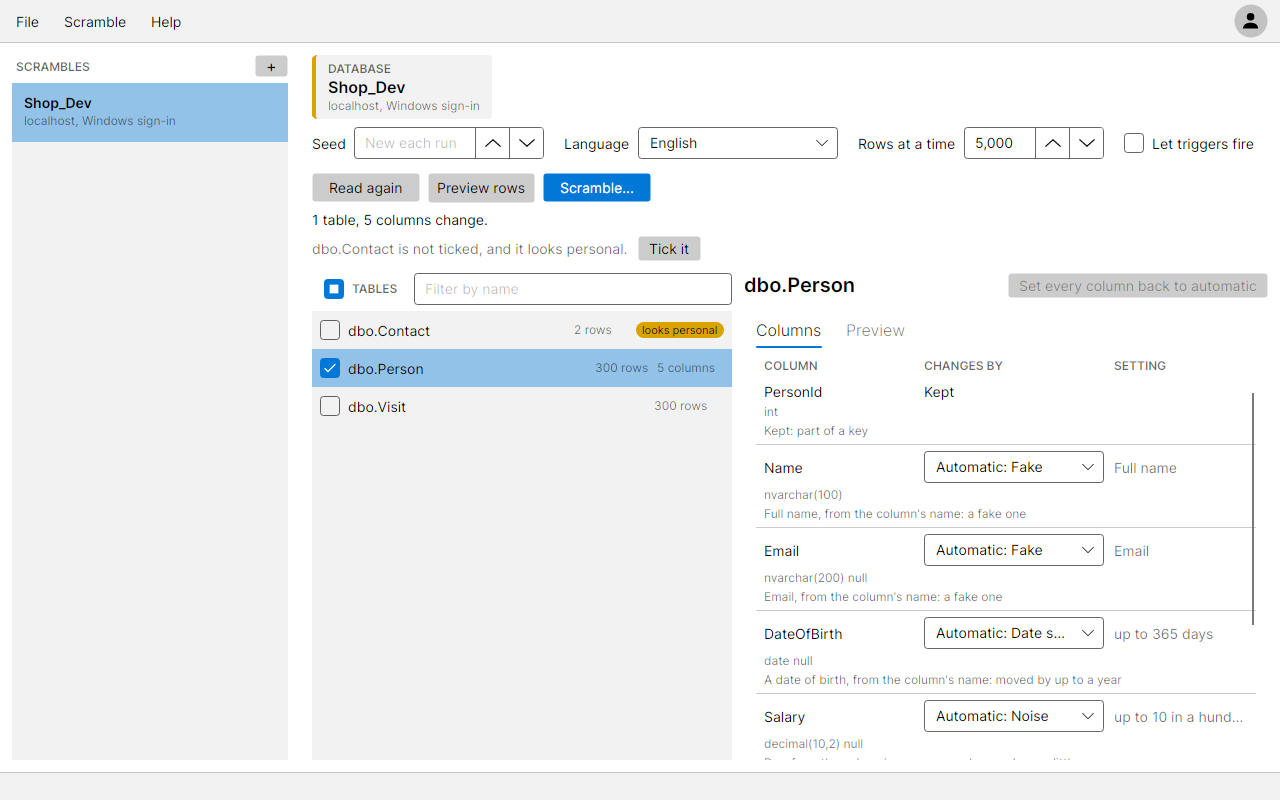
Task: Open the Name column method dropdown
Action: 1013,467
